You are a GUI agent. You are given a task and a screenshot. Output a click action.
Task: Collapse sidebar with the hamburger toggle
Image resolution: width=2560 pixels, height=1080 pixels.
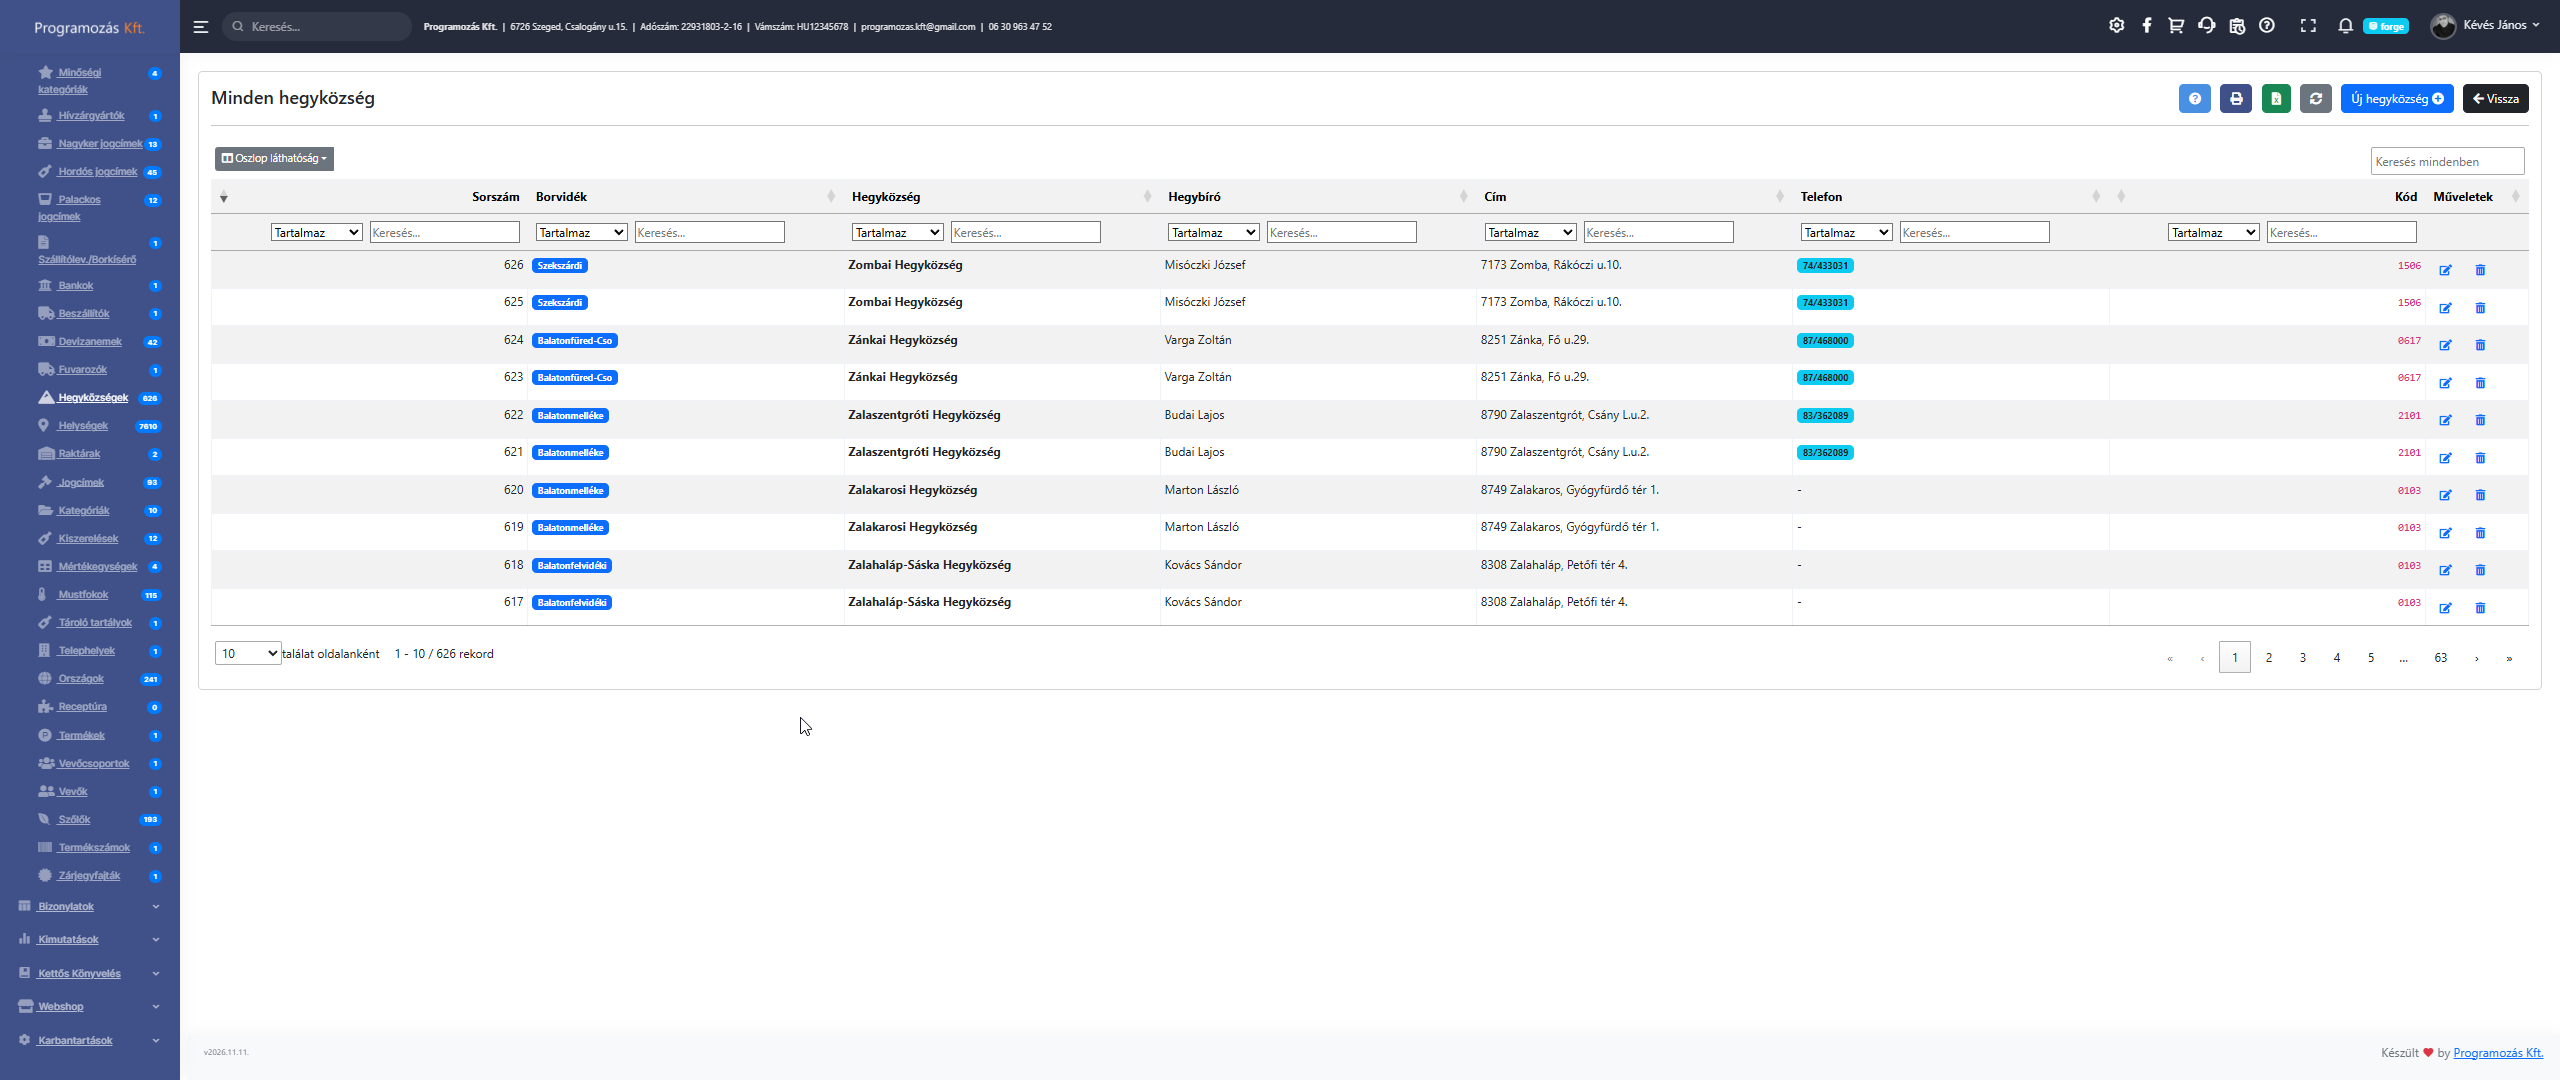click(x=201, y=27)
